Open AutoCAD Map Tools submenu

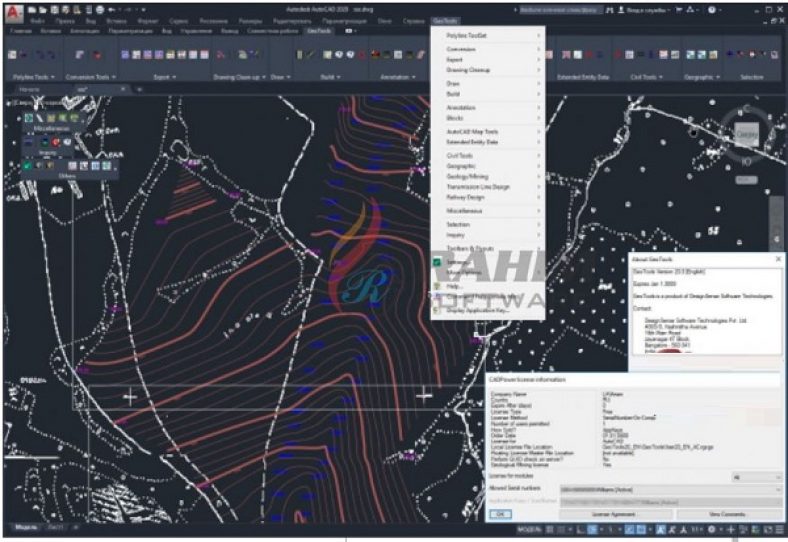tap(487, 131)
